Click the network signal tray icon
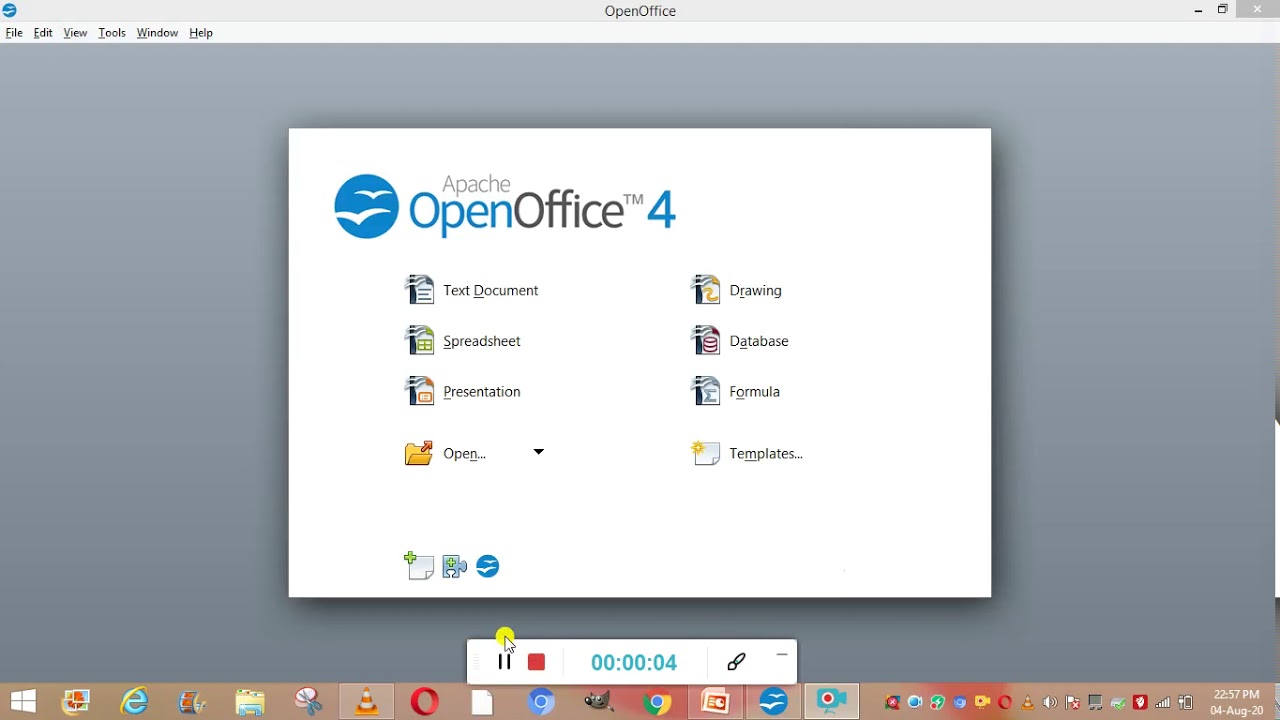This screenshot has width=1280, height=720. [x=1164, y=703]
